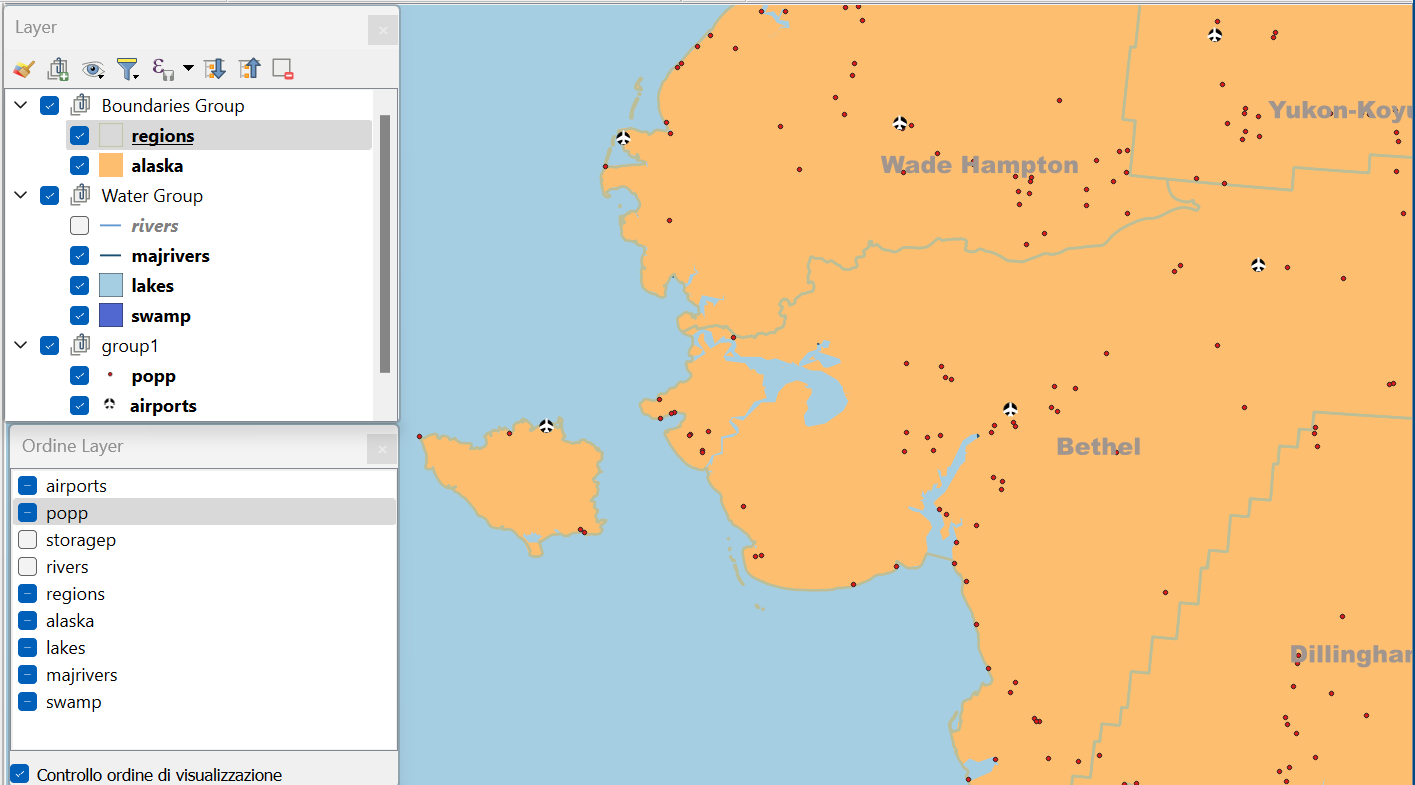Select the airports layer name in Layer tree

(163, 406)
